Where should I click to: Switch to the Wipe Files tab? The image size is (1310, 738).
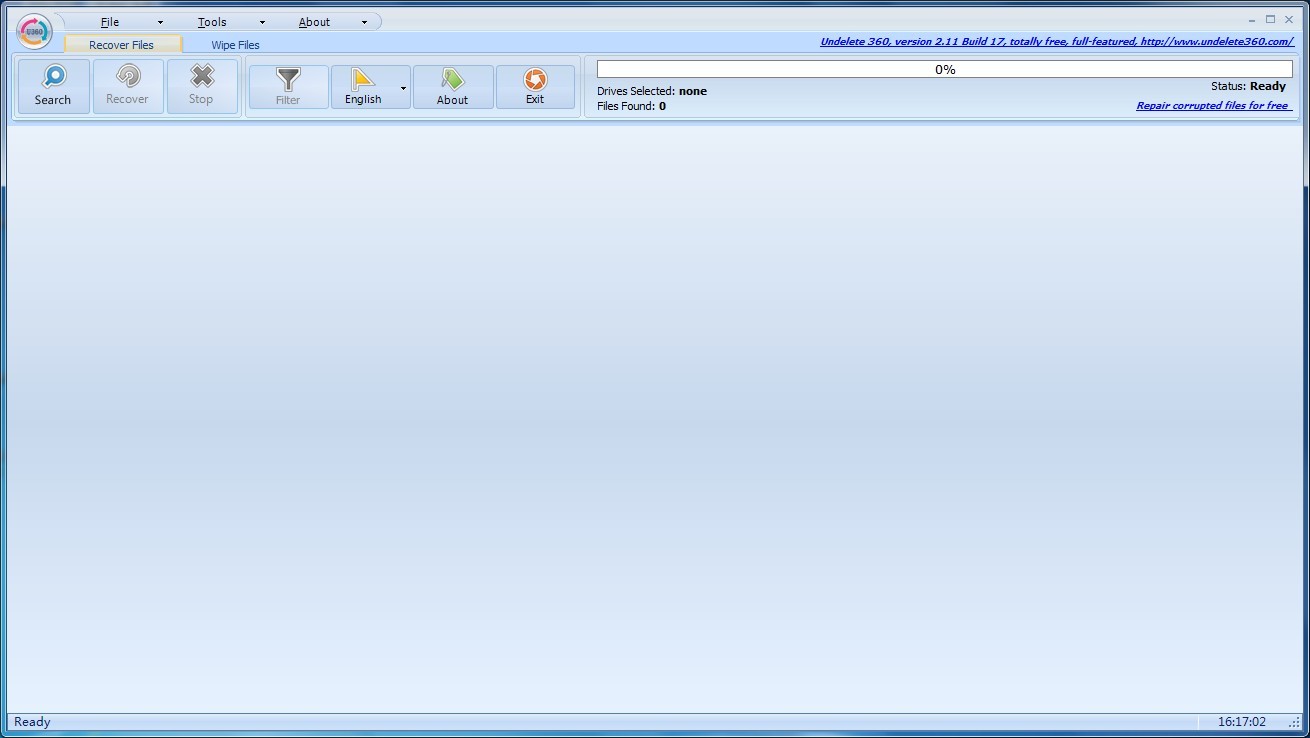(235, 45)
